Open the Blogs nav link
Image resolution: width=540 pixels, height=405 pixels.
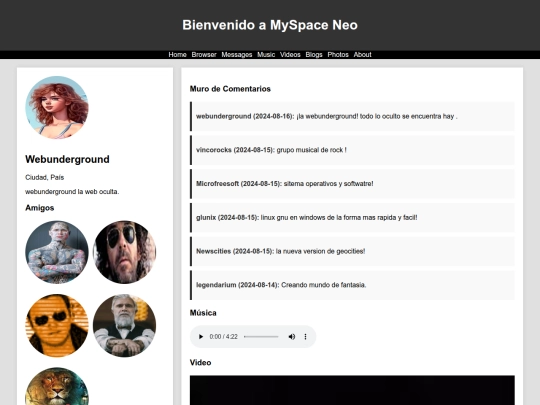pyautogui.click(x=314, y=54)
